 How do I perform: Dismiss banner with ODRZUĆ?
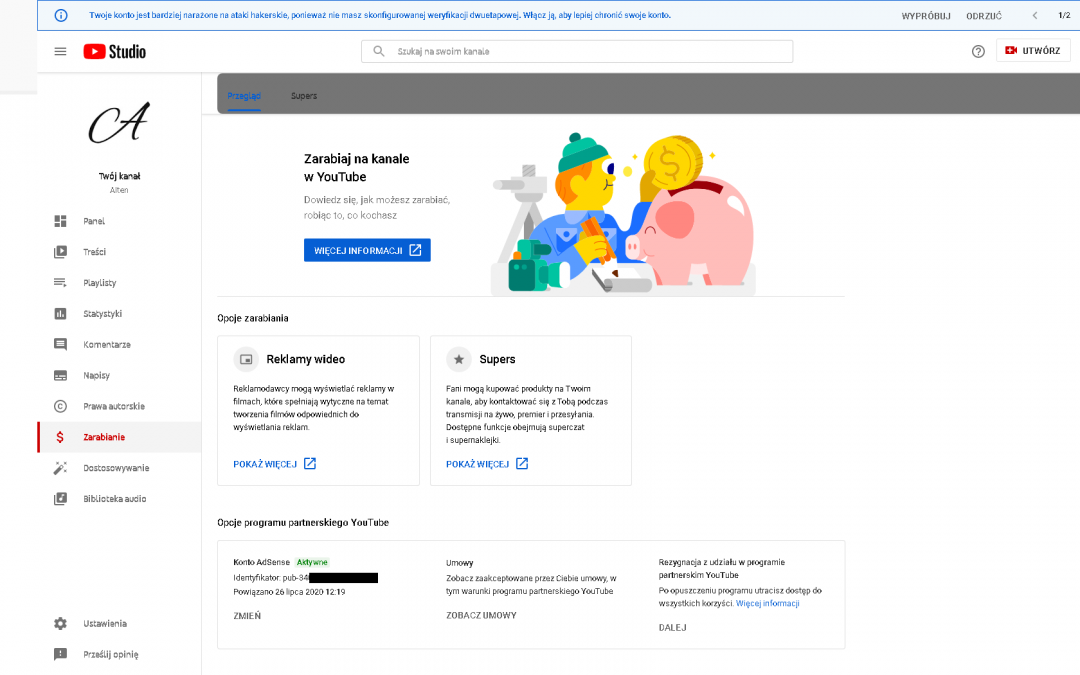click(983, 16)
